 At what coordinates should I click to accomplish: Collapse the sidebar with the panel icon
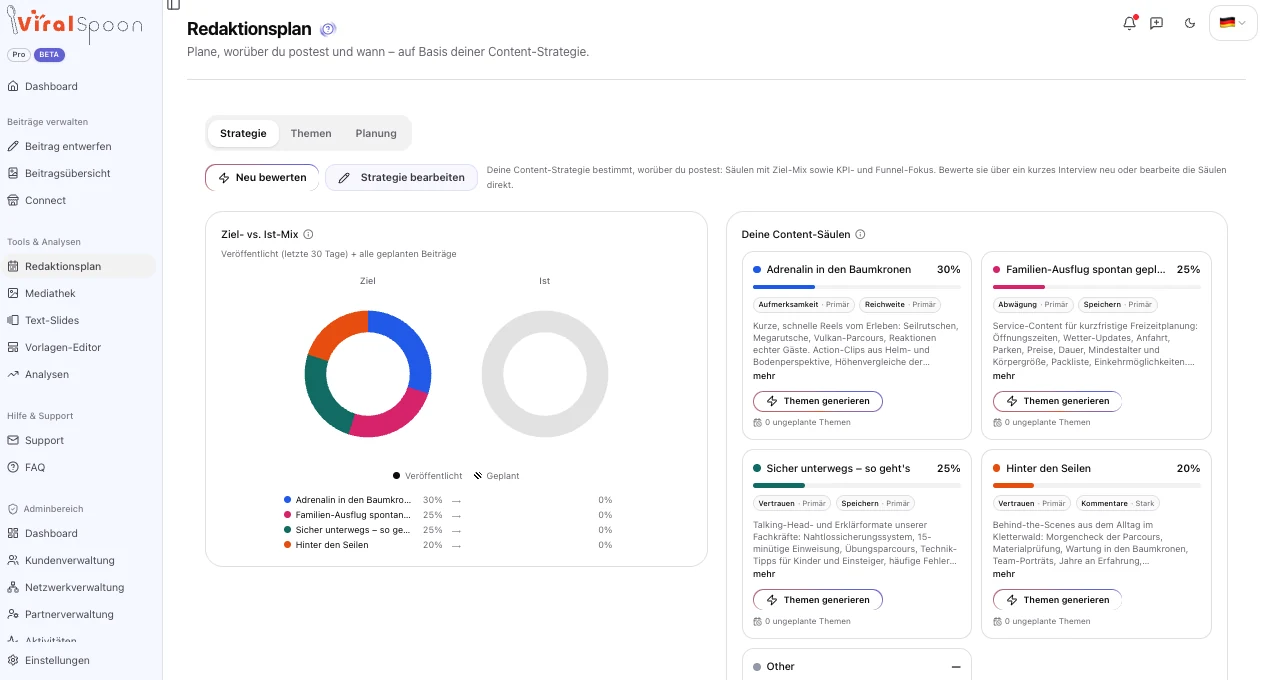(174, 5)
